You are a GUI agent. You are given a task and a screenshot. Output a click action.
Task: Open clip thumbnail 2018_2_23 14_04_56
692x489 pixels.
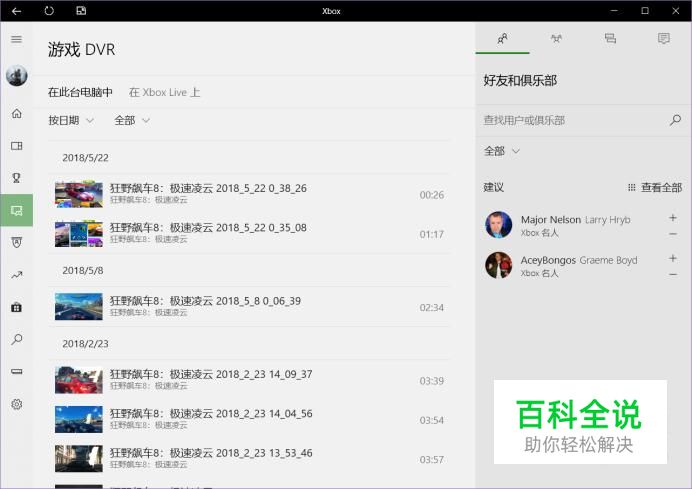79,419
